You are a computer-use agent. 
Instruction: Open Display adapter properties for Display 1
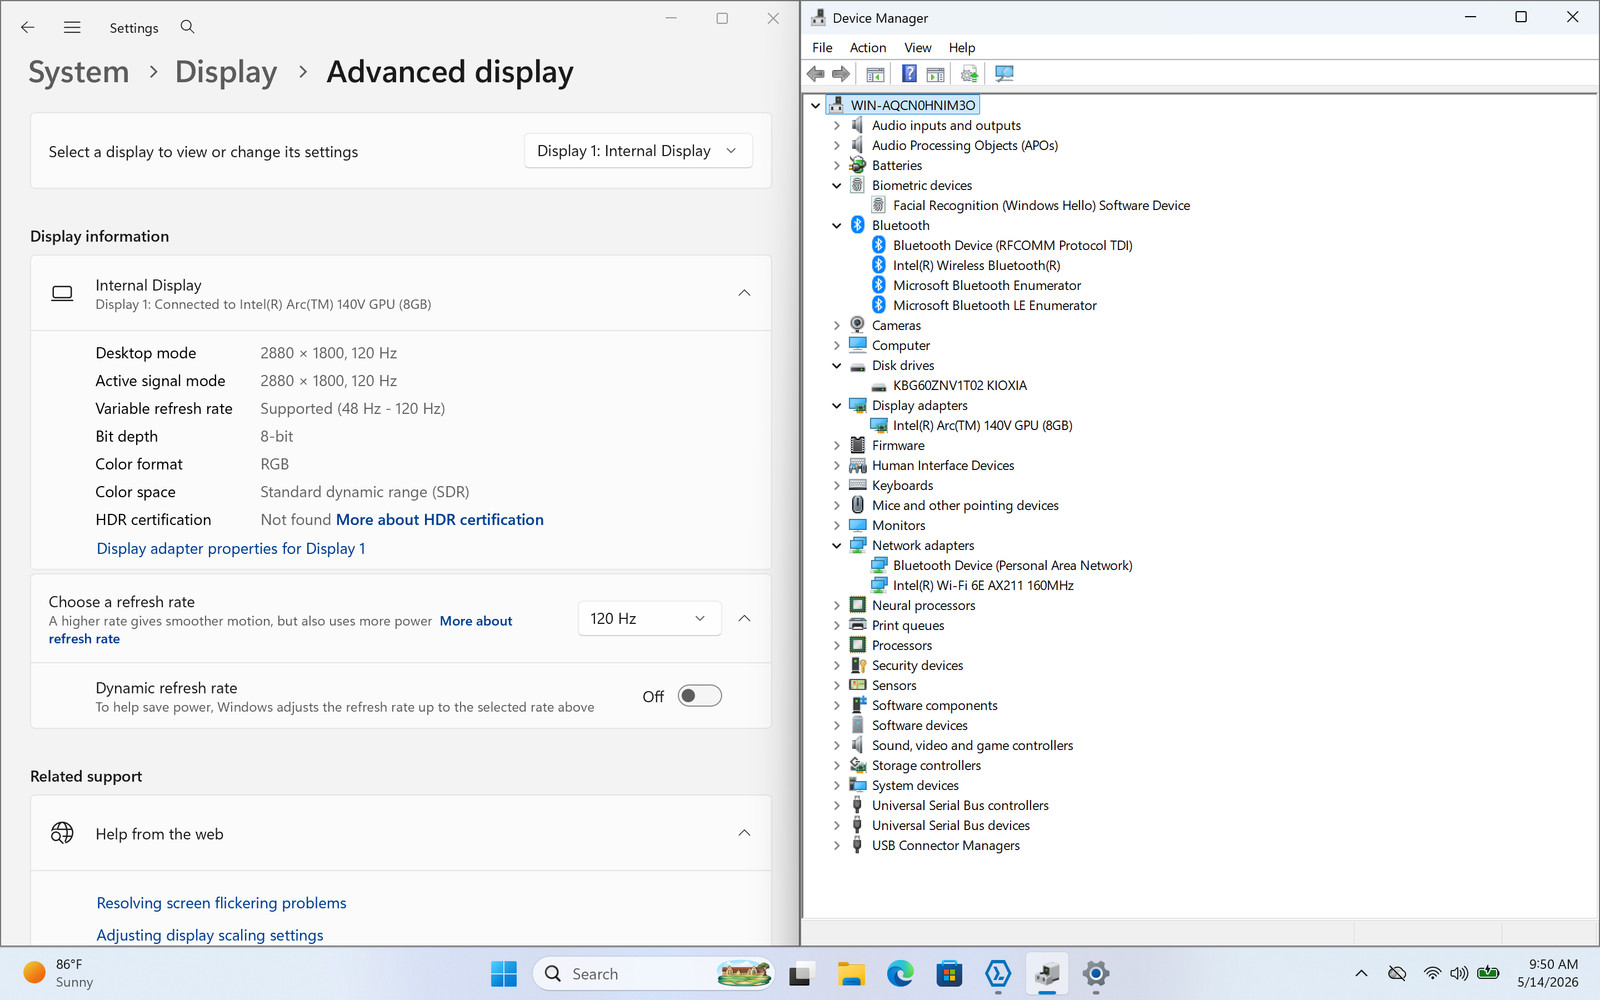(231, 549)
